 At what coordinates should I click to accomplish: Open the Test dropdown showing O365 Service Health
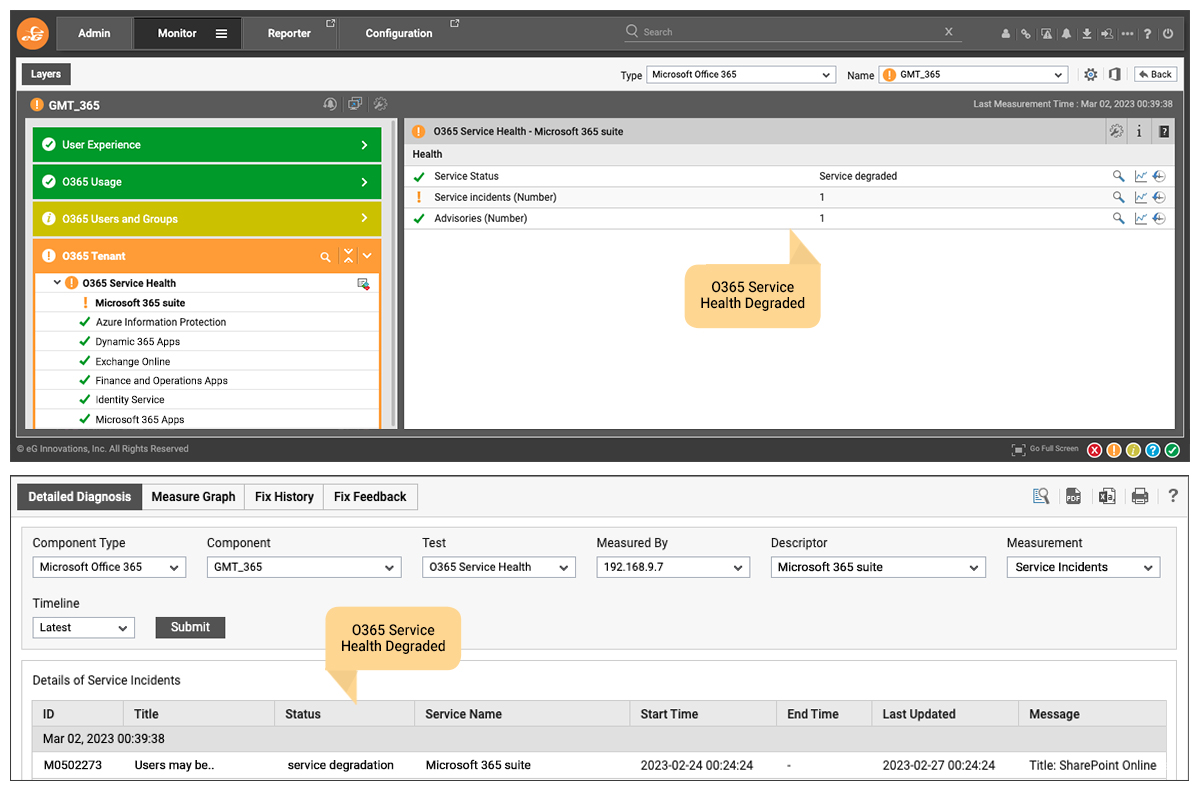pyautogui.click(x=499, y=567)
